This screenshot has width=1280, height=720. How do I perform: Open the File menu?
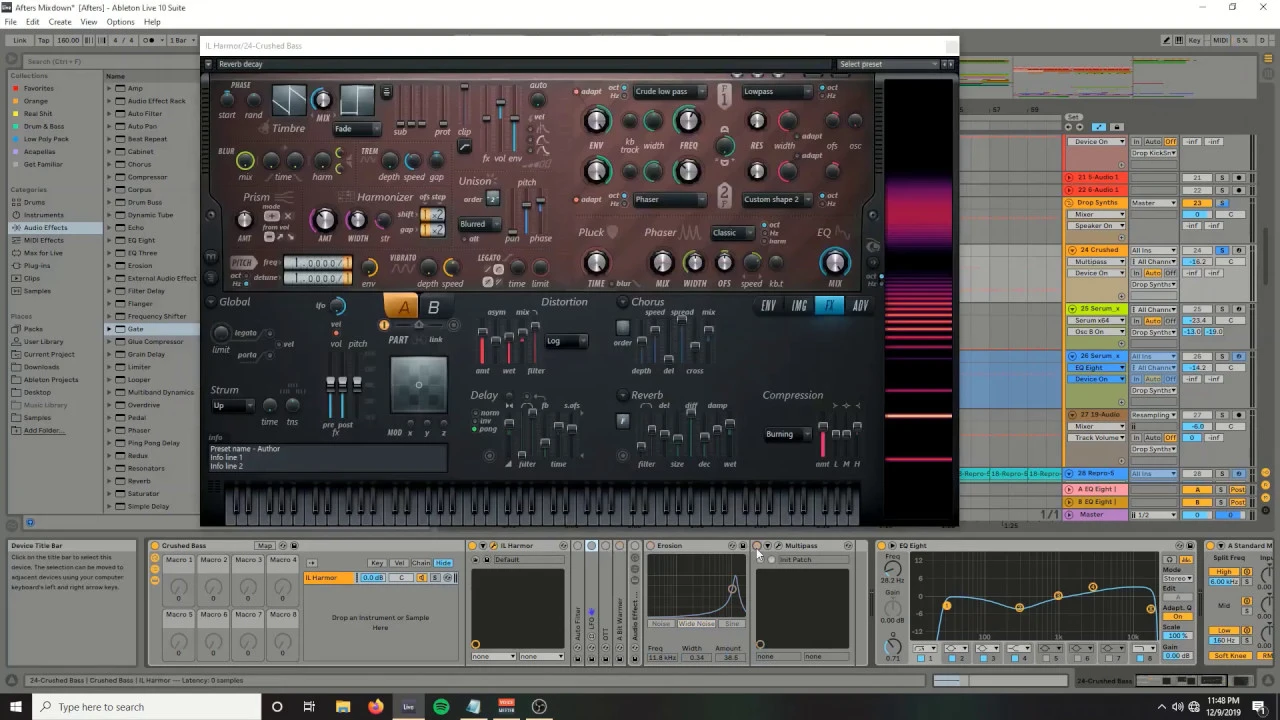click(11, 22)
